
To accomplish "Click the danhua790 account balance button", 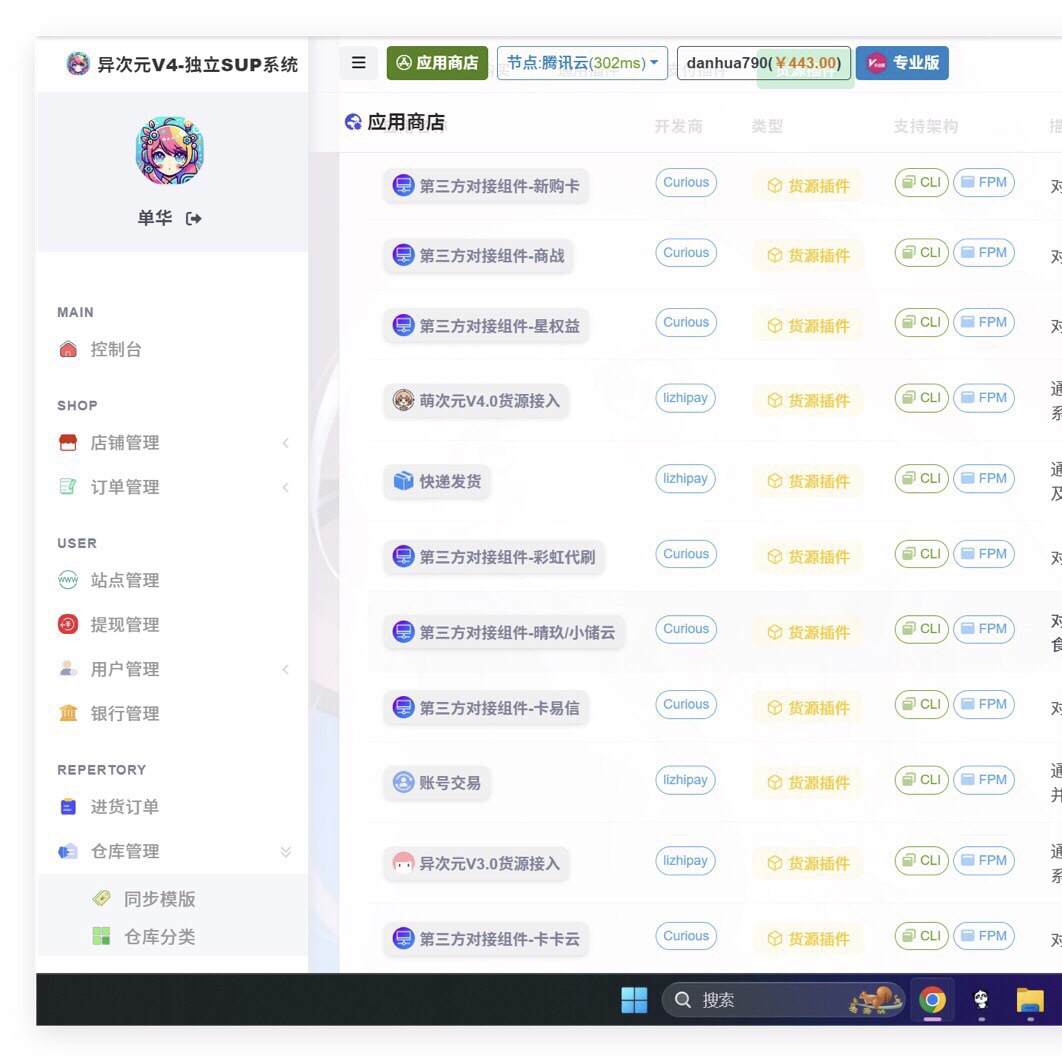I will click(x=763, y=63).
